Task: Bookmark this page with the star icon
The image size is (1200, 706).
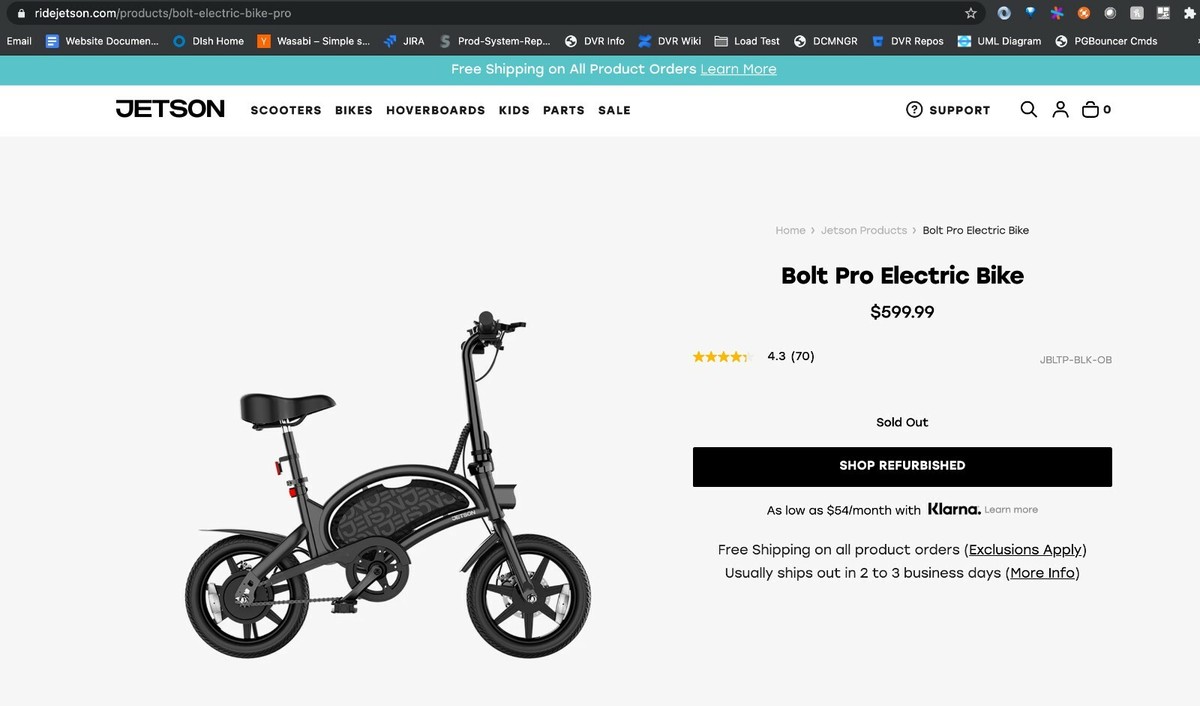Action: pyautogui.click(x=970, y=13)
